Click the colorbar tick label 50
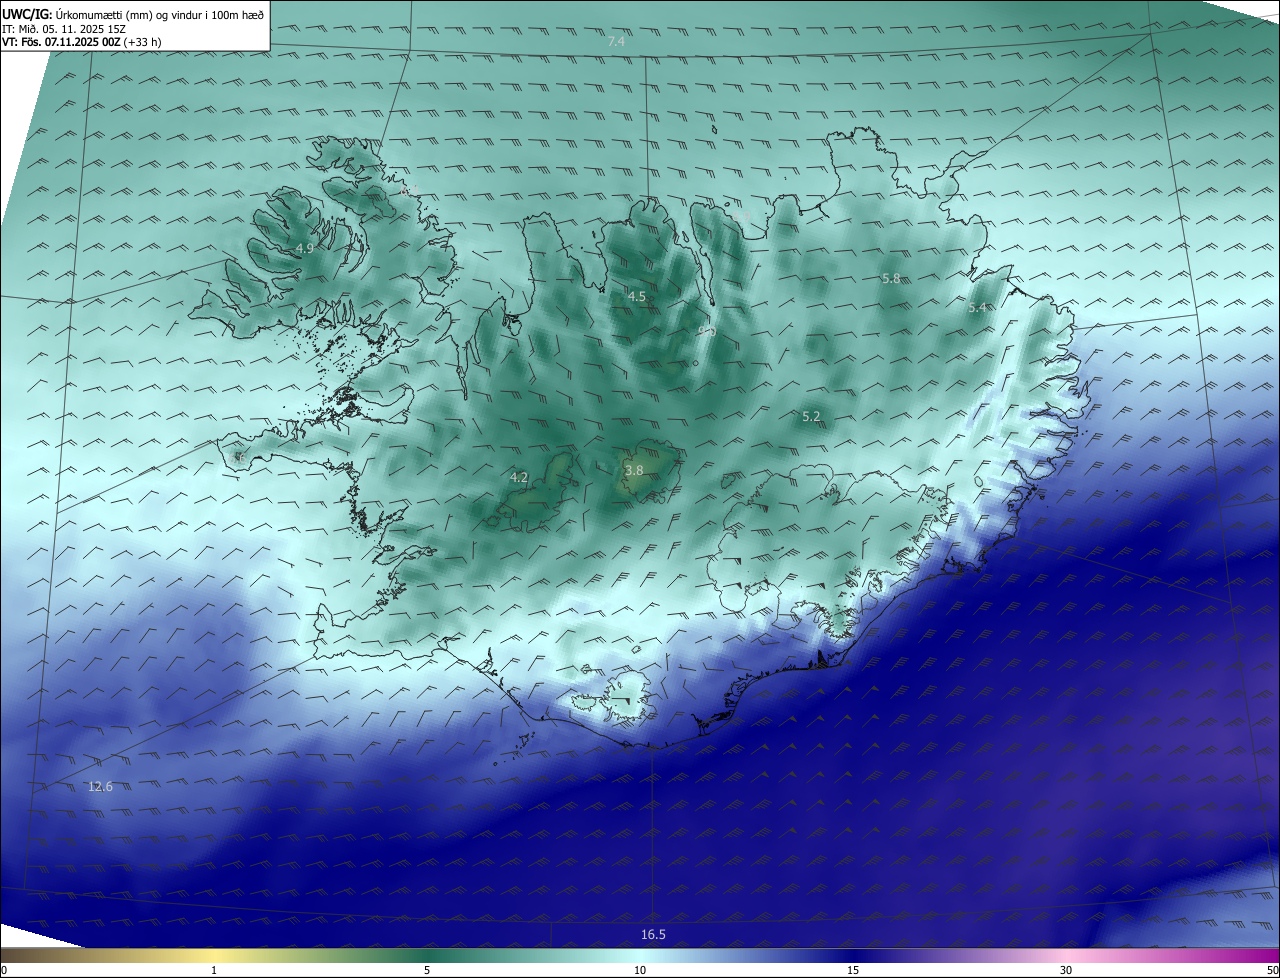 (x=1273, y=970)
